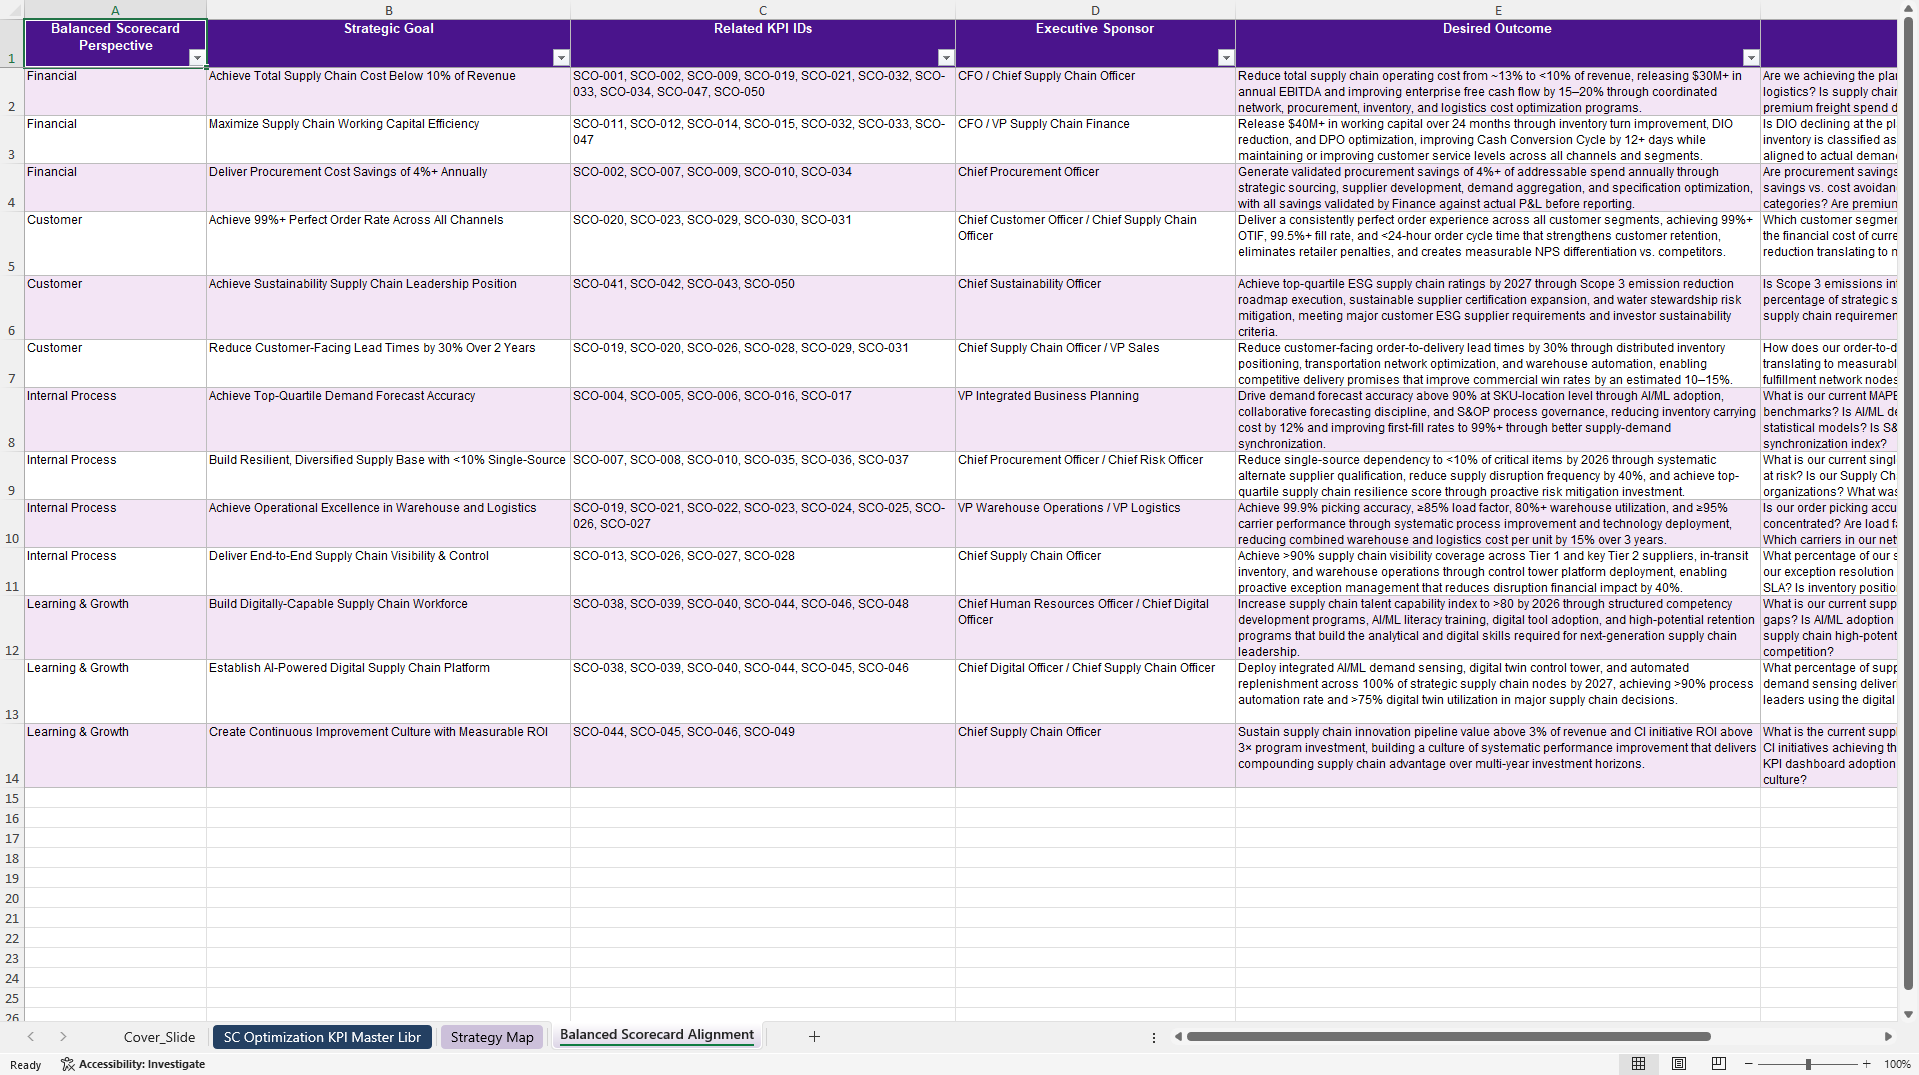Select cell 'Maximize Supply Chain Working Capital Efficiency'
Viewport: 1919px width, 1075px height.
[388, 139]
